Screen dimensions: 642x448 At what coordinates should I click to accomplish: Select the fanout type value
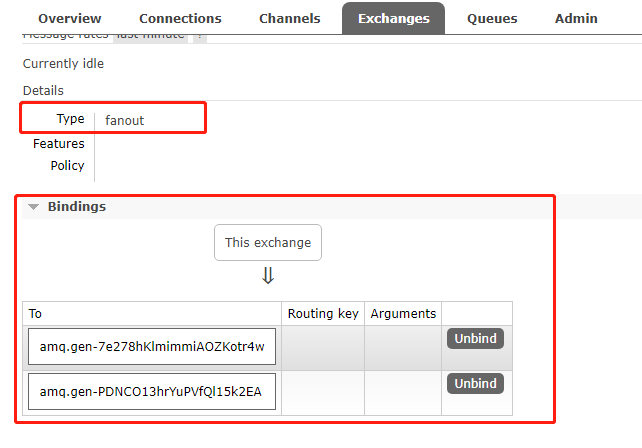(x=124, y=120)
